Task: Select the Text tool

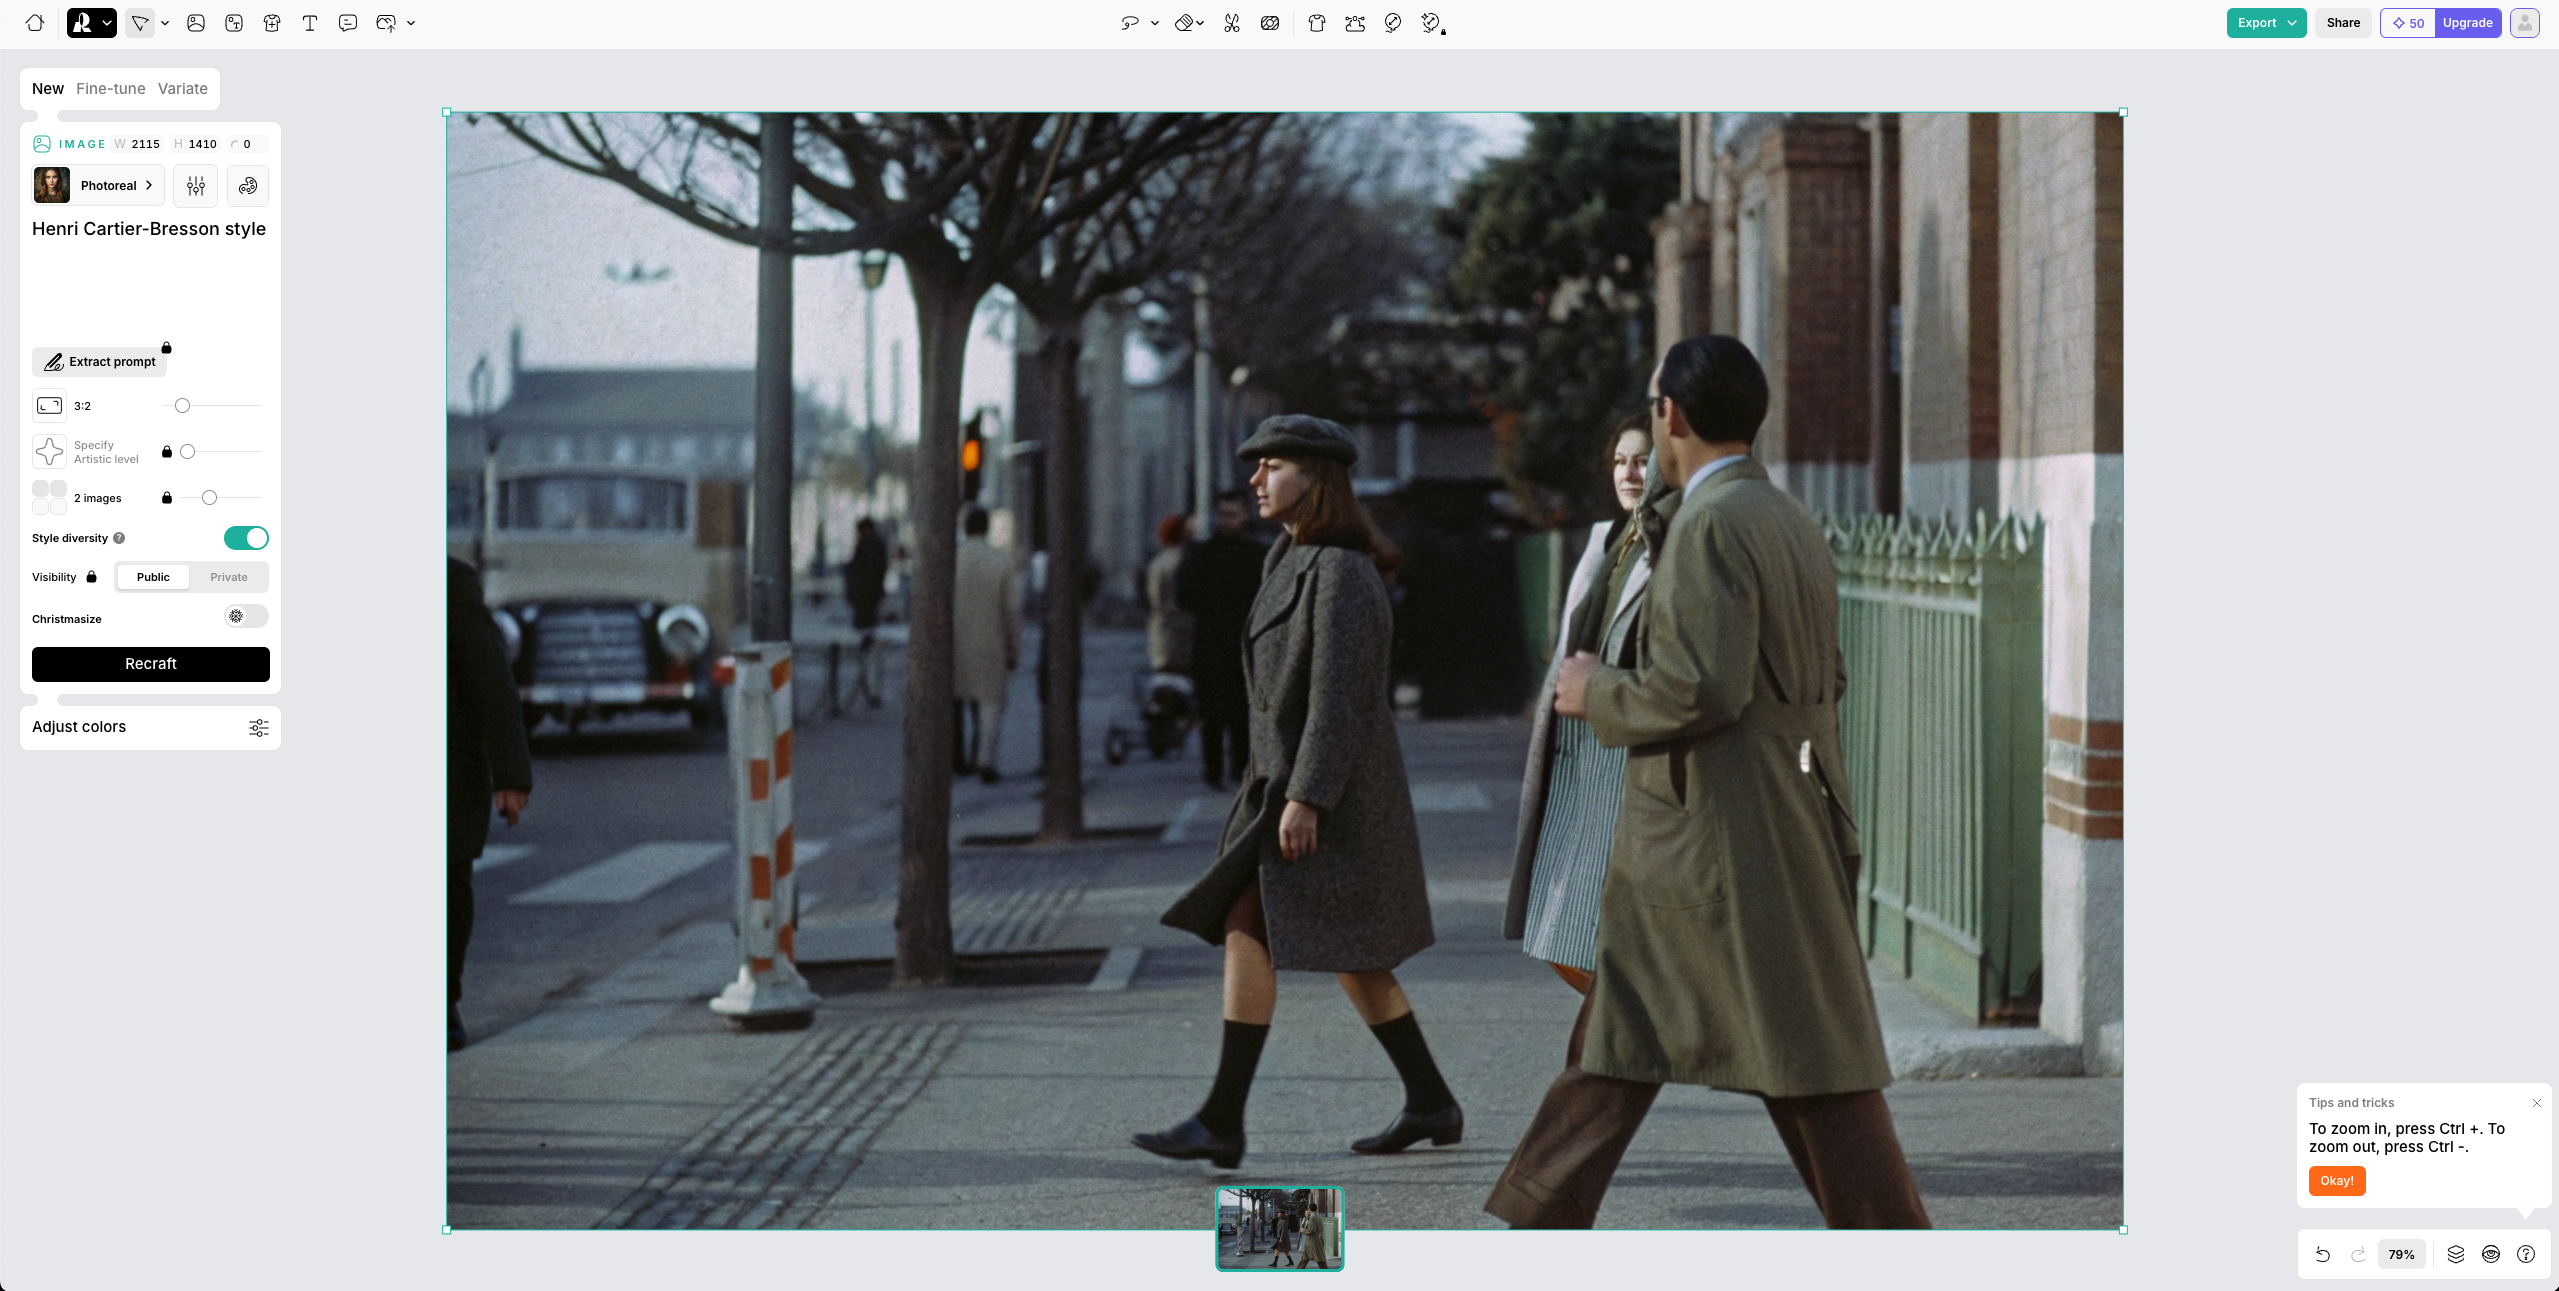Action: coord(310,23)
